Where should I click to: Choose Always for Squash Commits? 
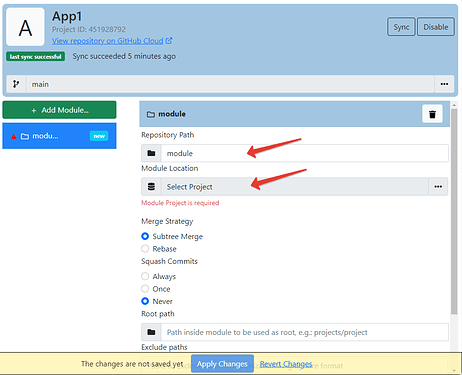pos(145,276)
